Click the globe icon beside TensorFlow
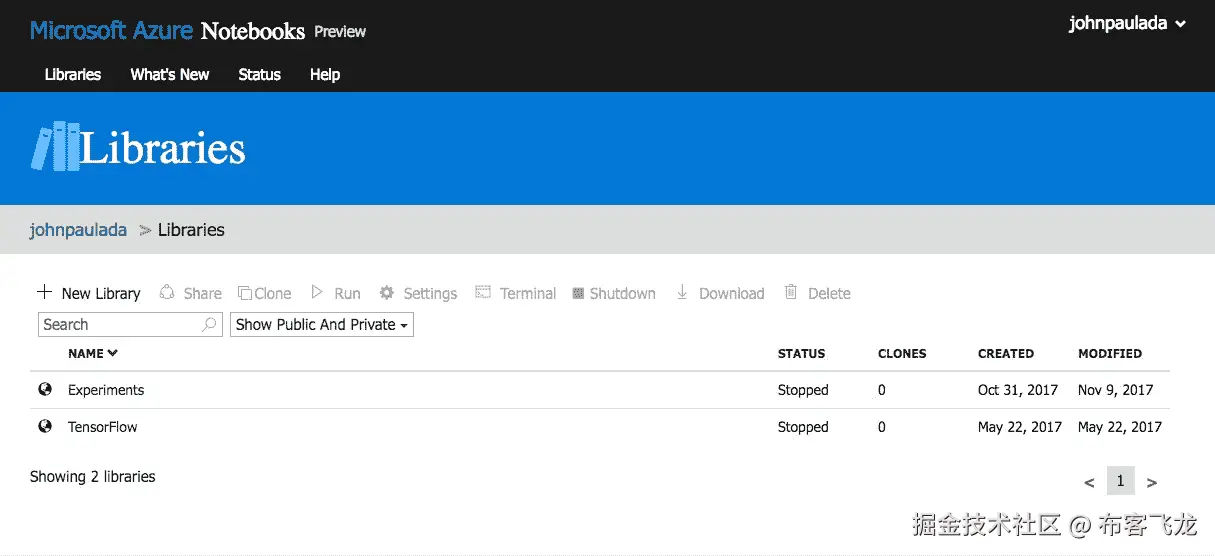Viewport: 1215px width, 556px height. pyautogui.click(x=45, y=426)
